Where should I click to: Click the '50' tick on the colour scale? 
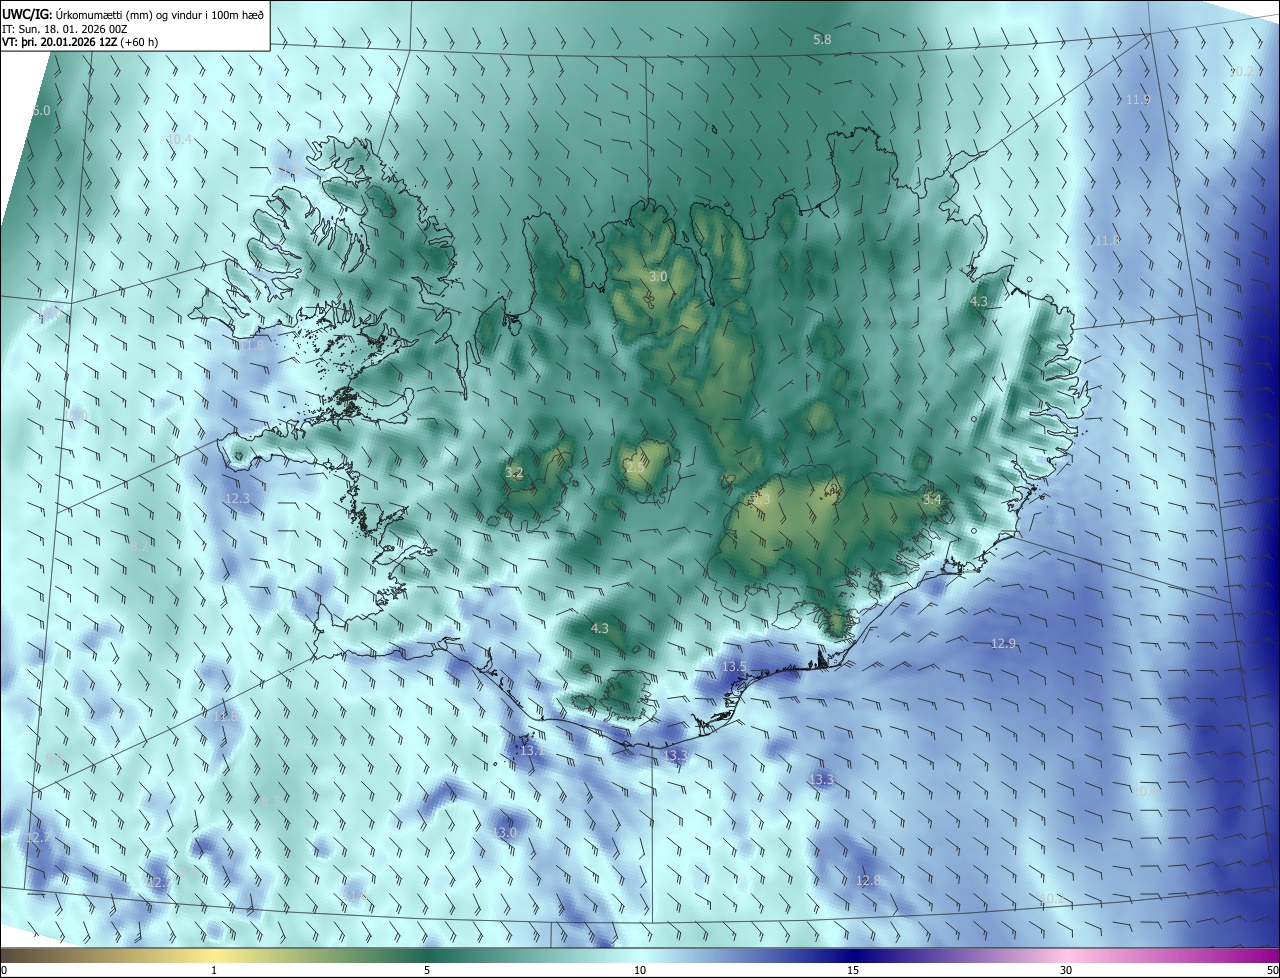click(1272, 970)
